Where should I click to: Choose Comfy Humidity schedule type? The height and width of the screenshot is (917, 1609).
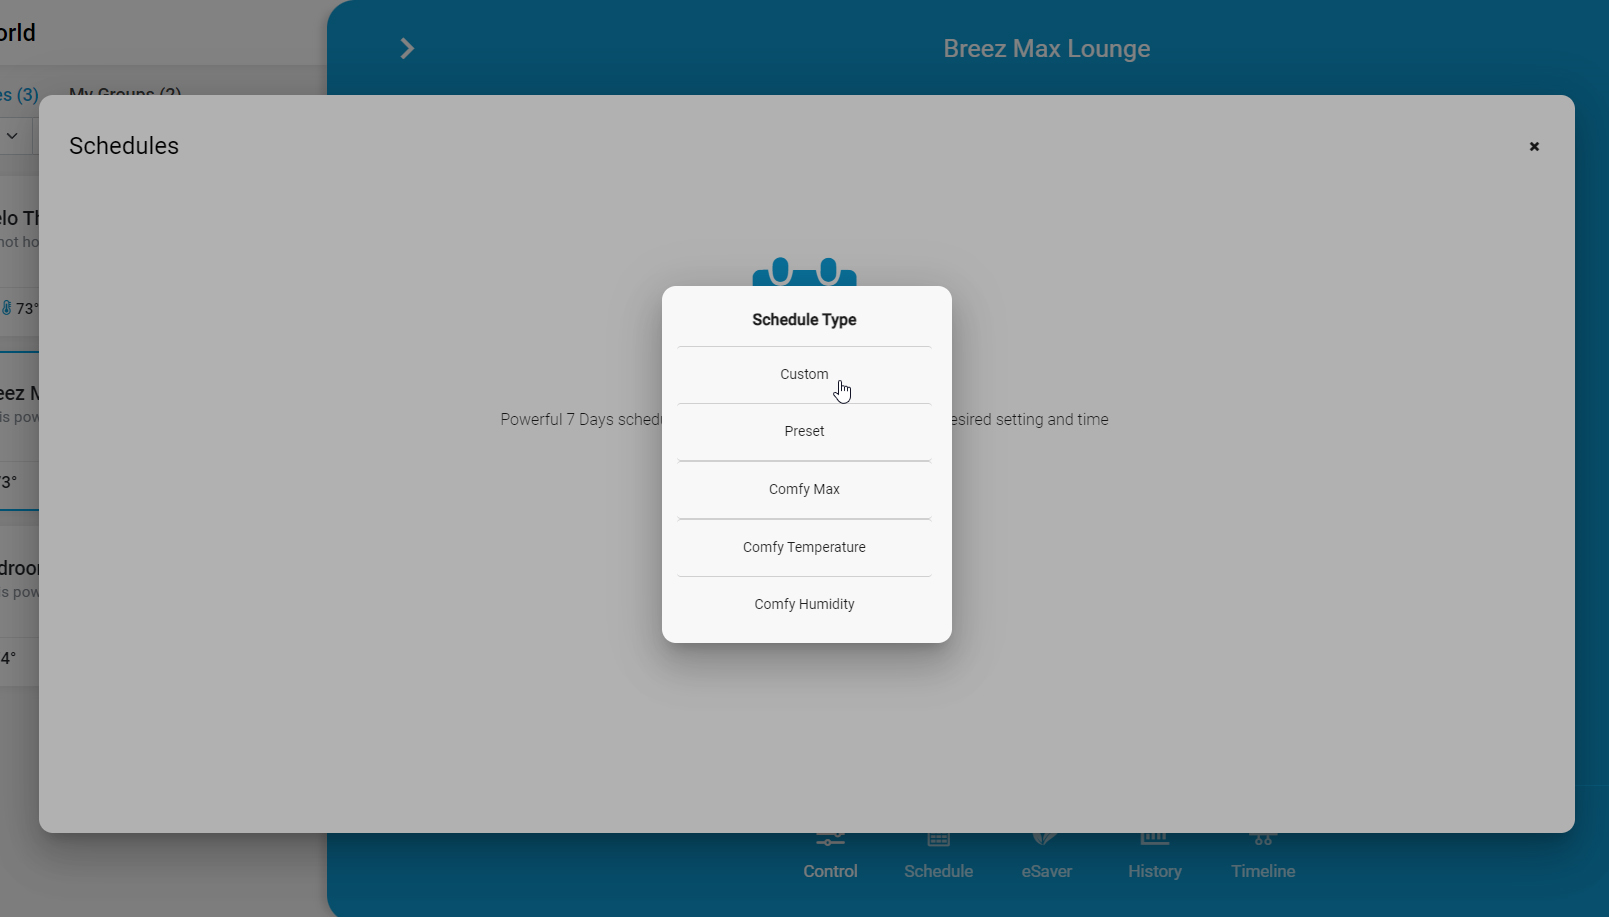pyautogui.click(x=804, y=604)
